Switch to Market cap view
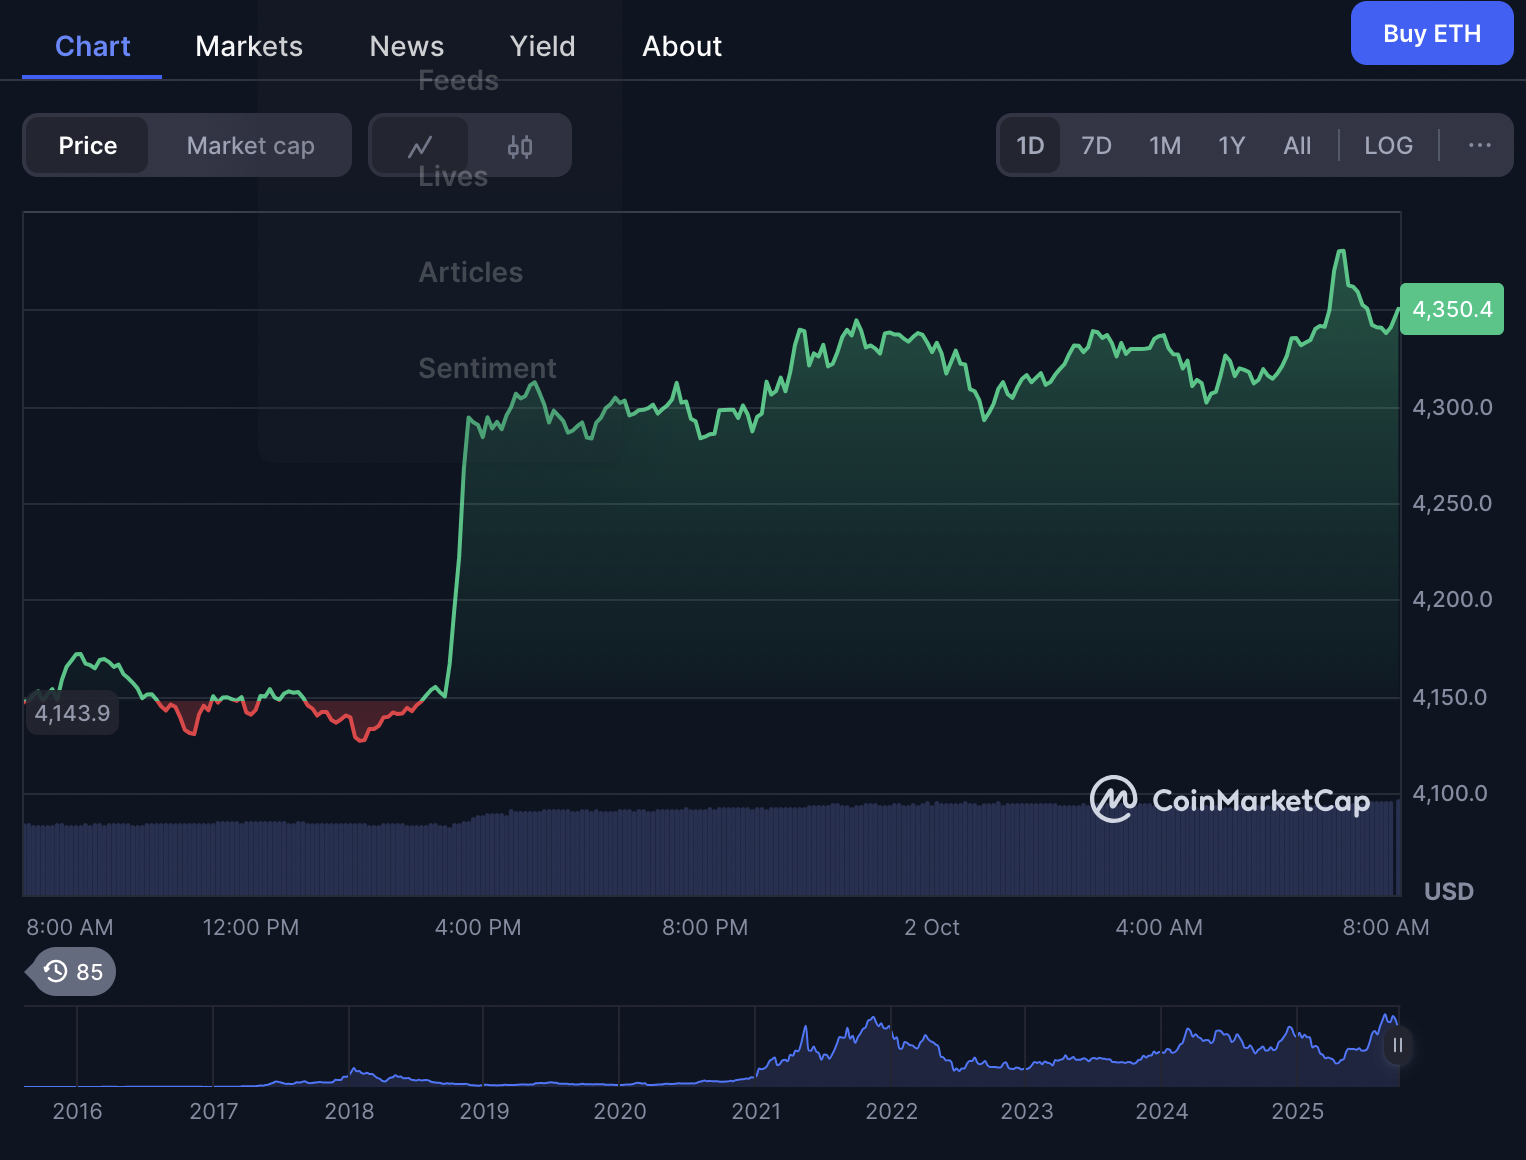Image resolution: width=1526 pixels, height=1160 pixels. (x=250, y=146)
